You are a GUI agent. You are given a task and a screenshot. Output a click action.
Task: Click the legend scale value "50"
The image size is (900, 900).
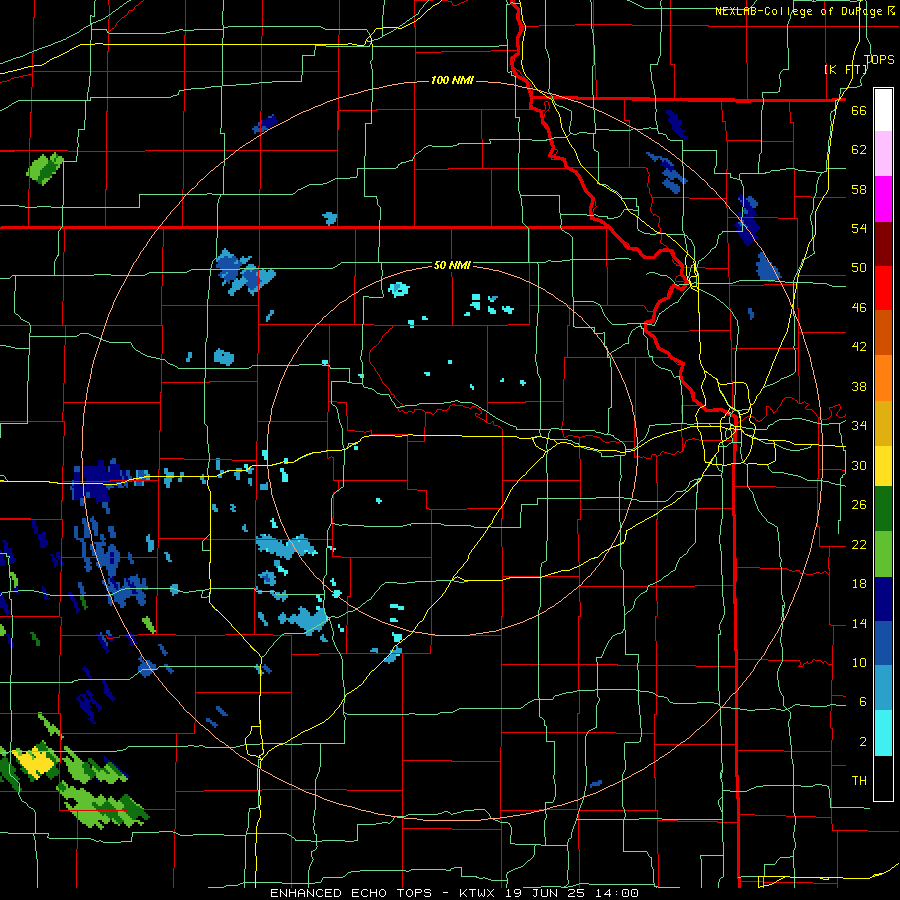pyautogui.click(x=859, y=268)
